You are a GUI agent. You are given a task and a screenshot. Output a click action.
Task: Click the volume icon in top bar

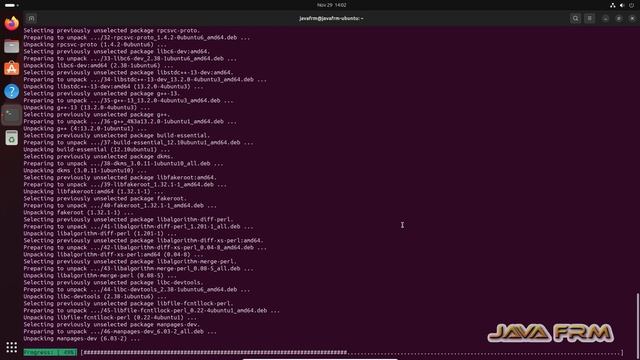coord(622,5)
